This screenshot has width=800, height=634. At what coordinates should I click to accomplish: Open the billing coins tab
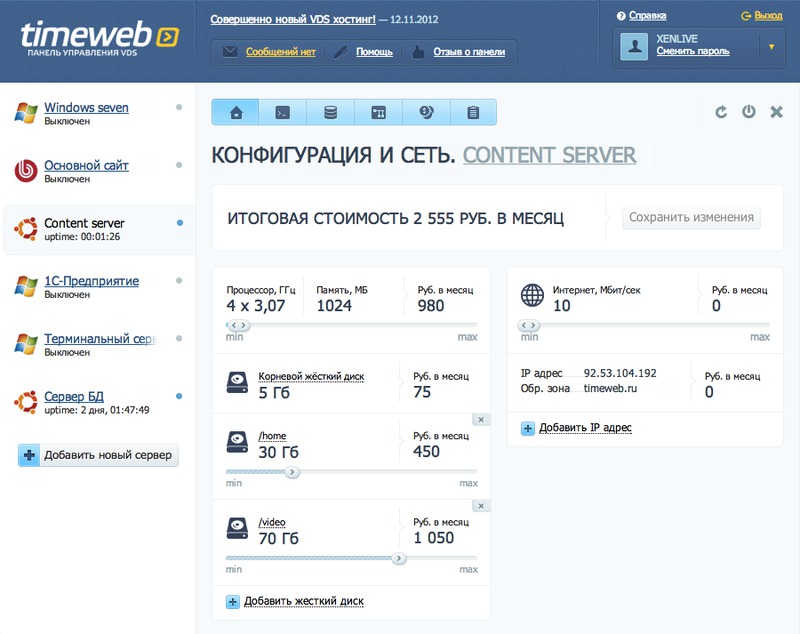(x=427, y=112)
